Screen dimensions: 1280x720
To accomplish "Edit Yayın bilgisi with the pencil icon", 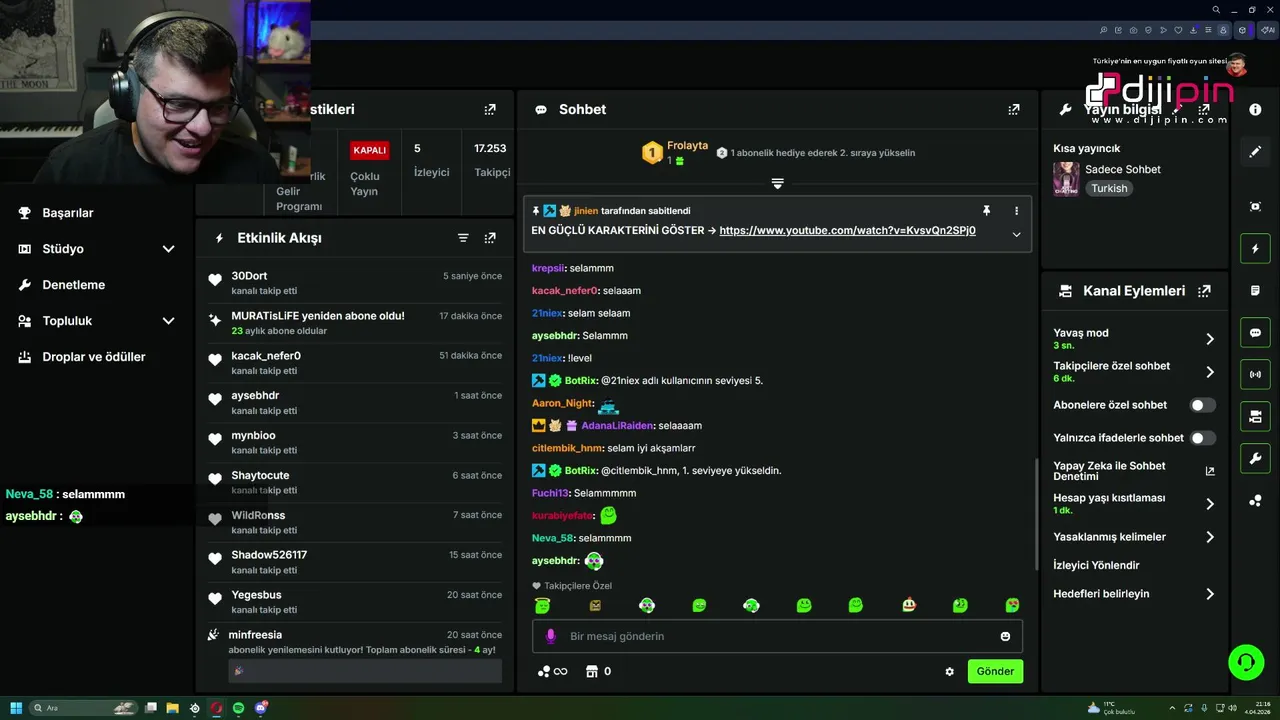I will pos(1177,110).
